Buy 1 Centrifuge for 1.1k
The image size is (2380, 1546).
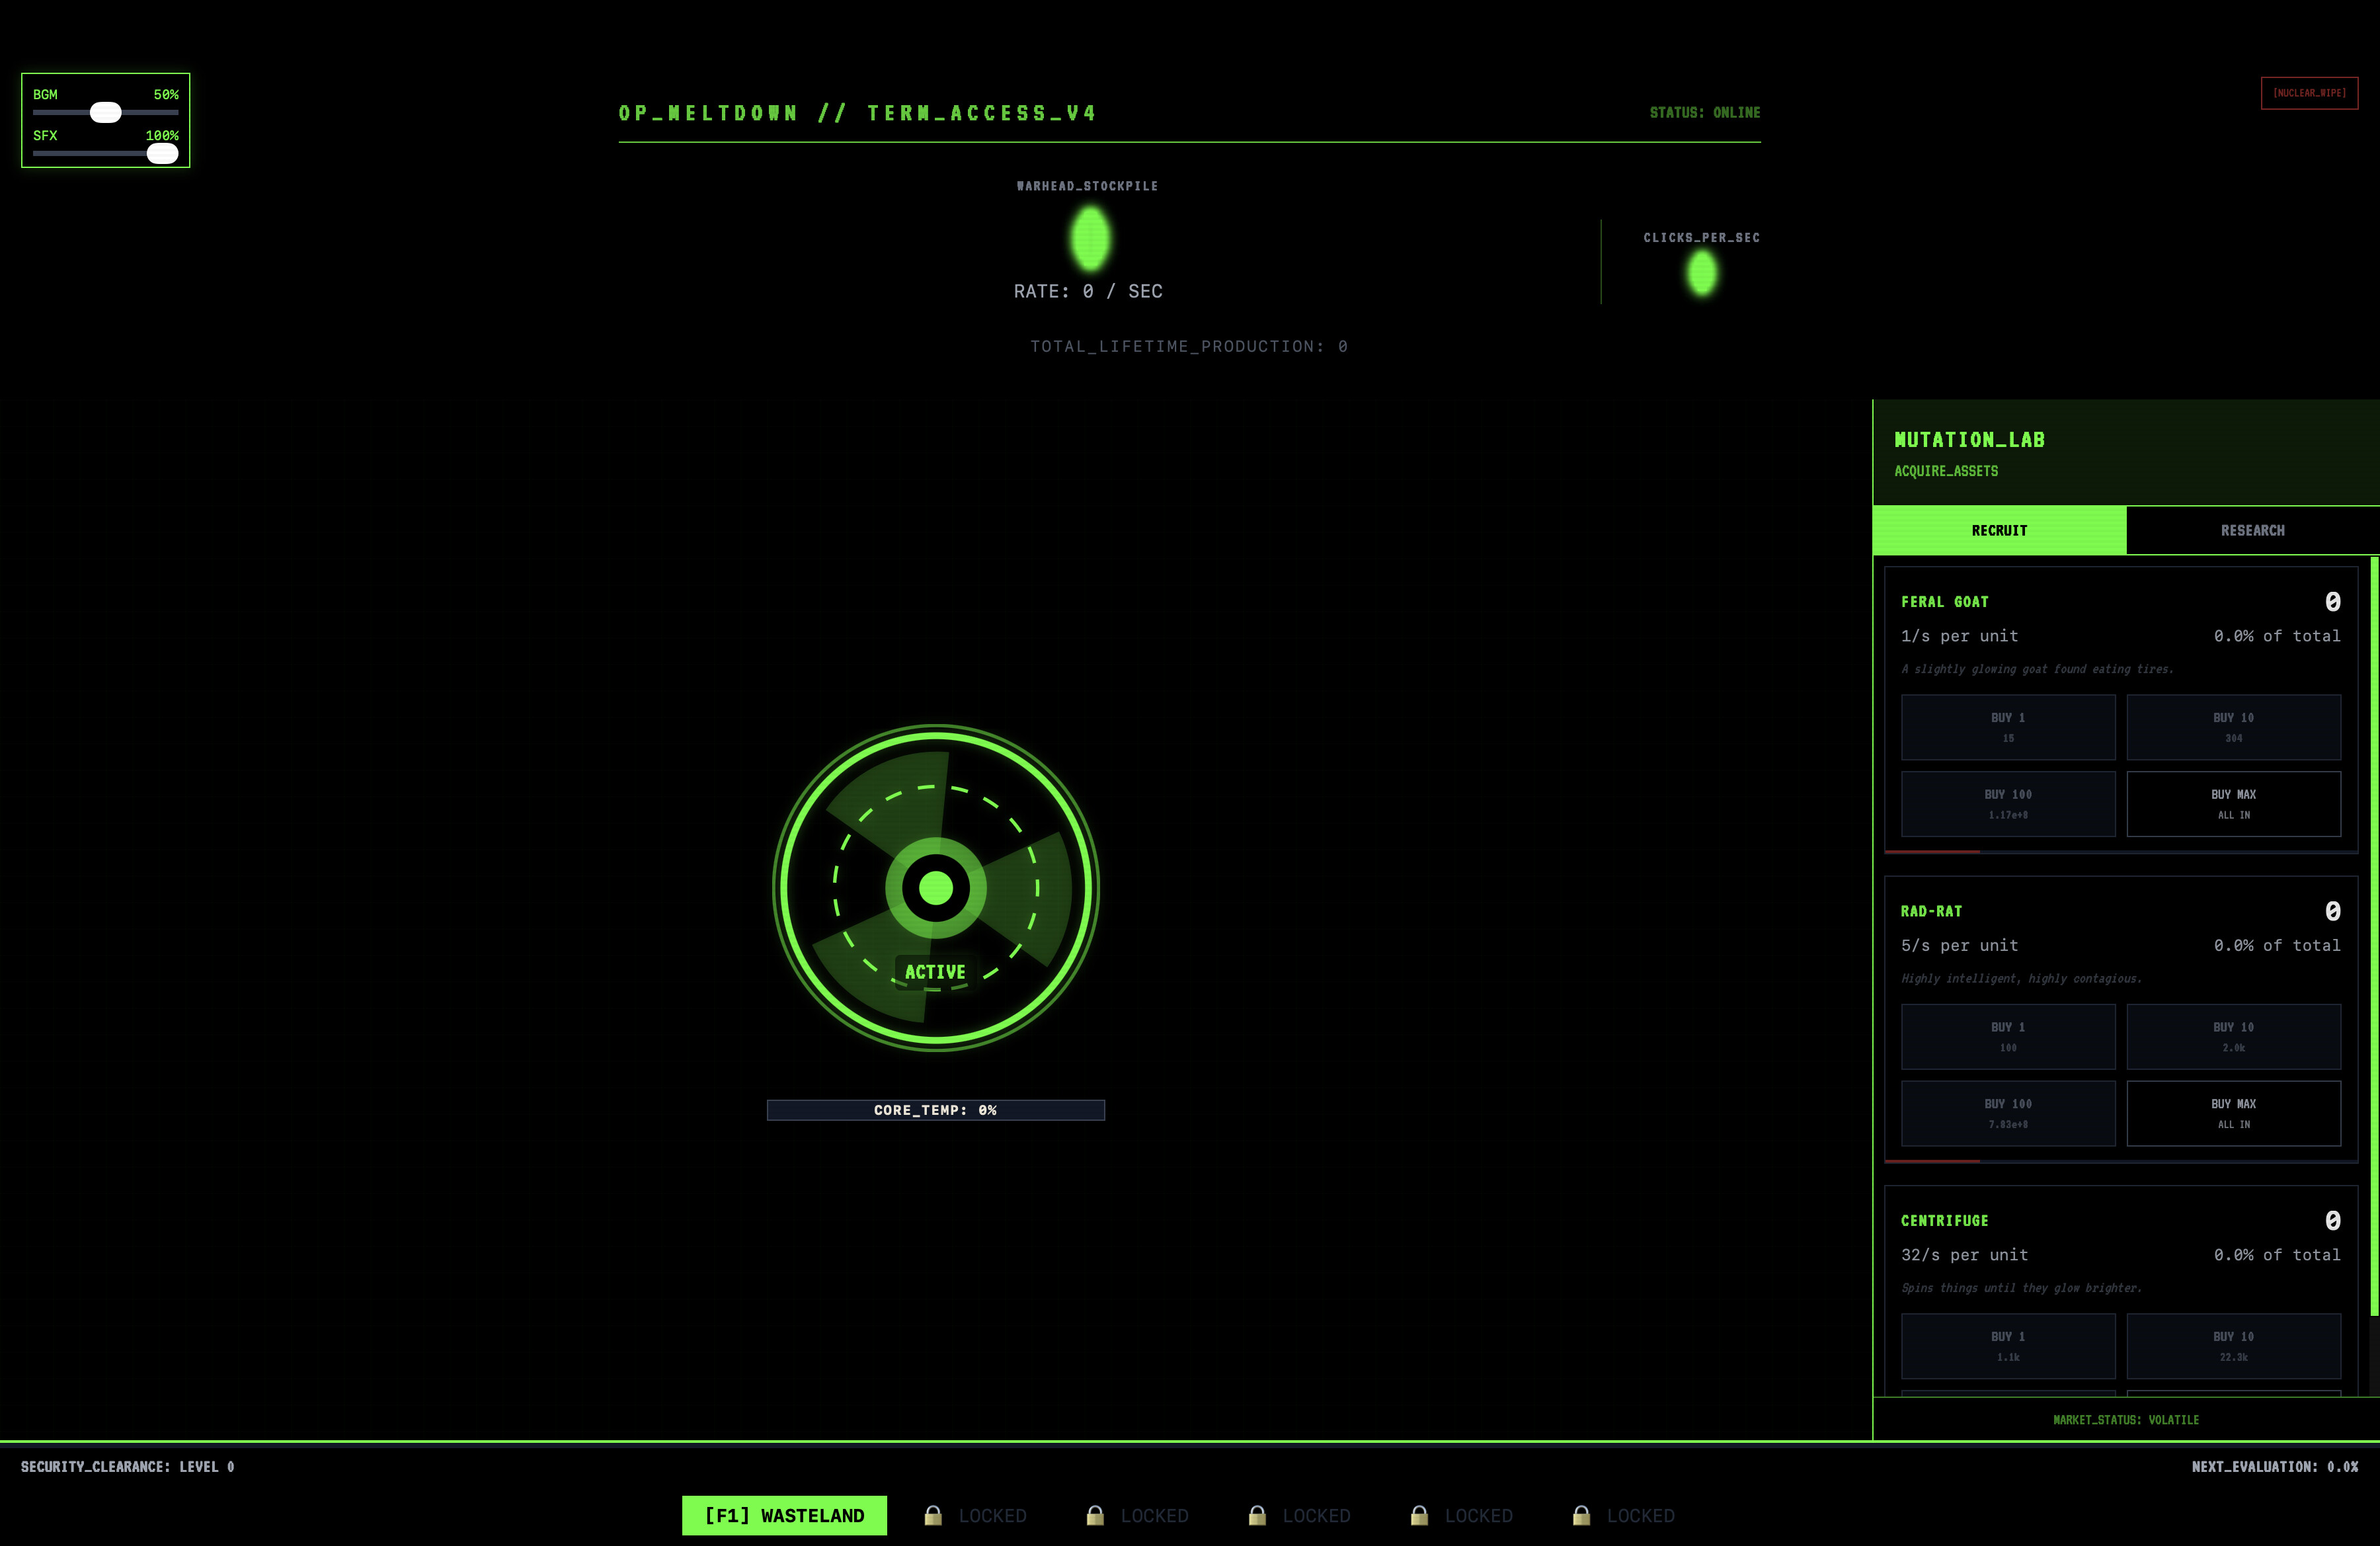pyautogui.click(x=2008, y=1345)
